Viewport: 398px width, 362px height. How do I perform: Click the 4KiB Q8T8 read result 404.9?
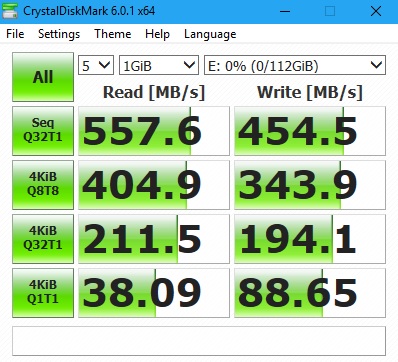point(154,185)
